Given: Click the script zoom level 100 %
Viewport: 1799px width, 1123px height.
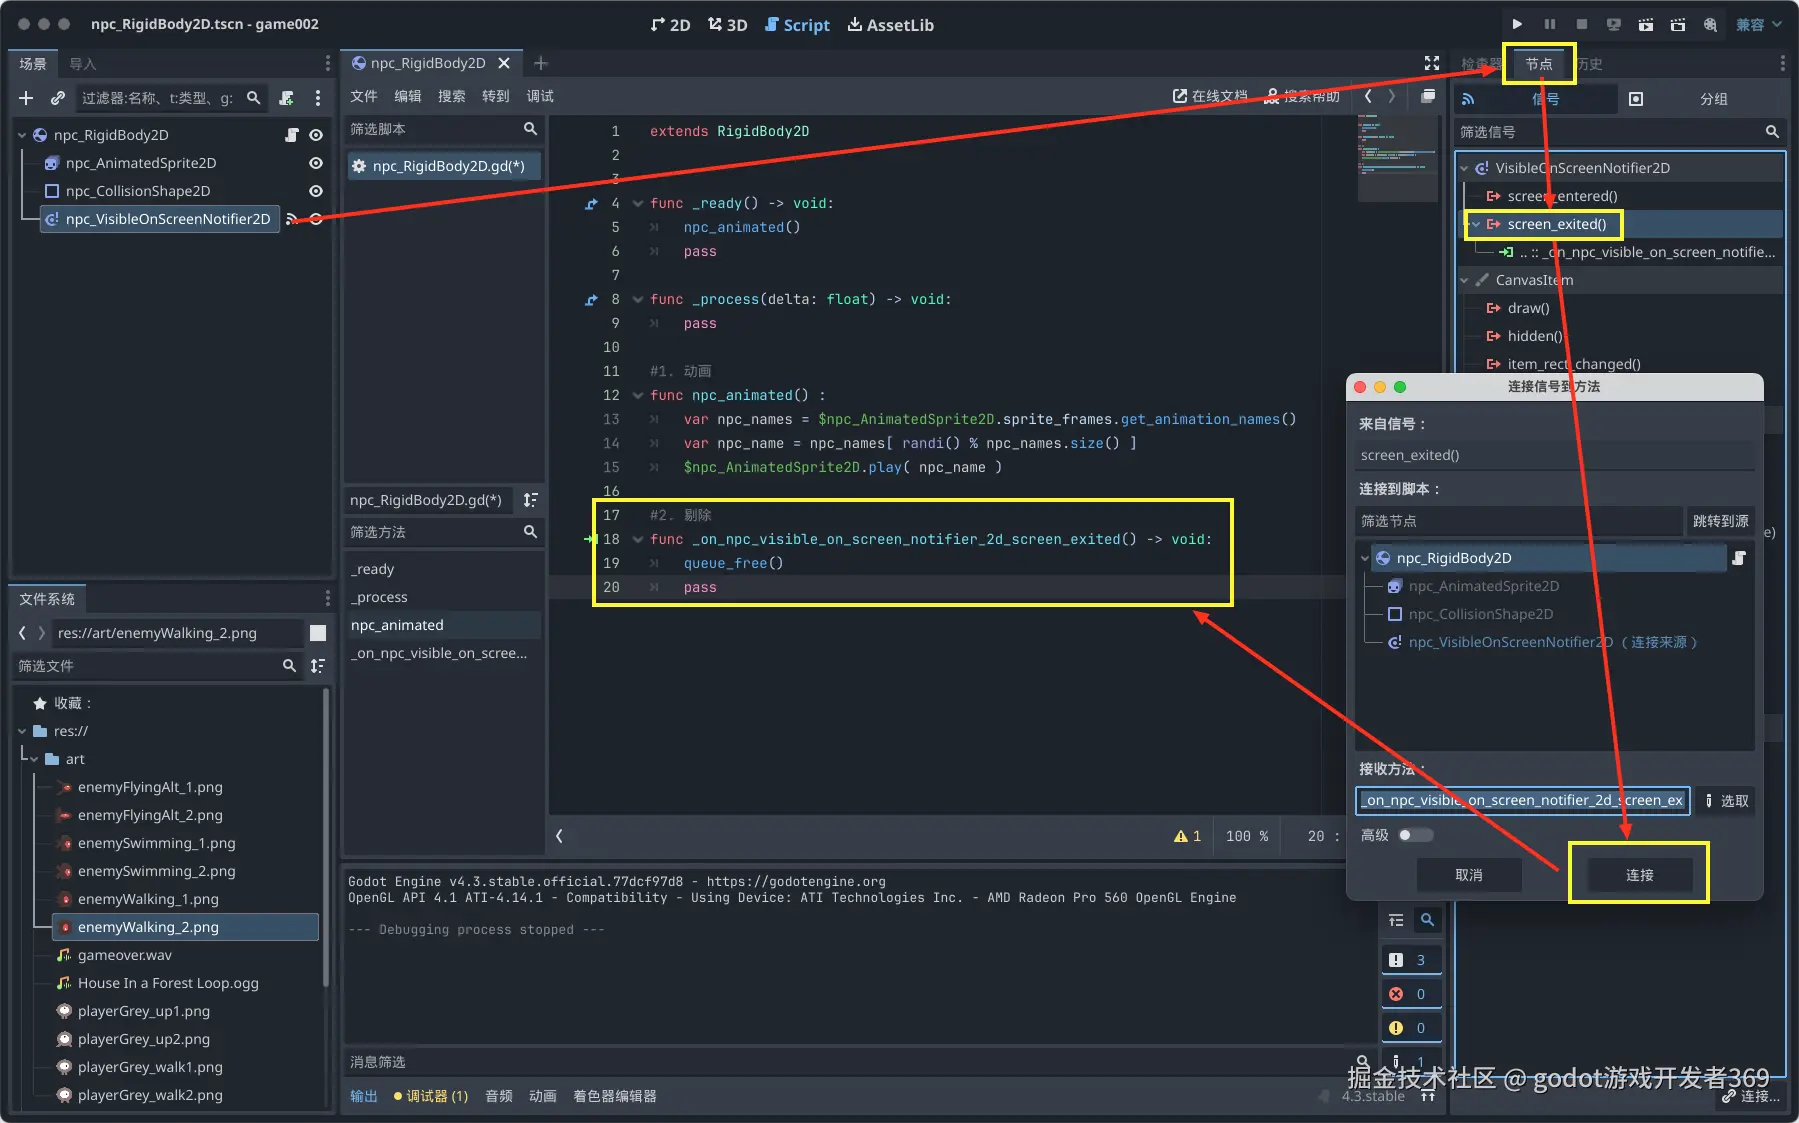Looking at the screenshot, I should (x=1247, y=836).
